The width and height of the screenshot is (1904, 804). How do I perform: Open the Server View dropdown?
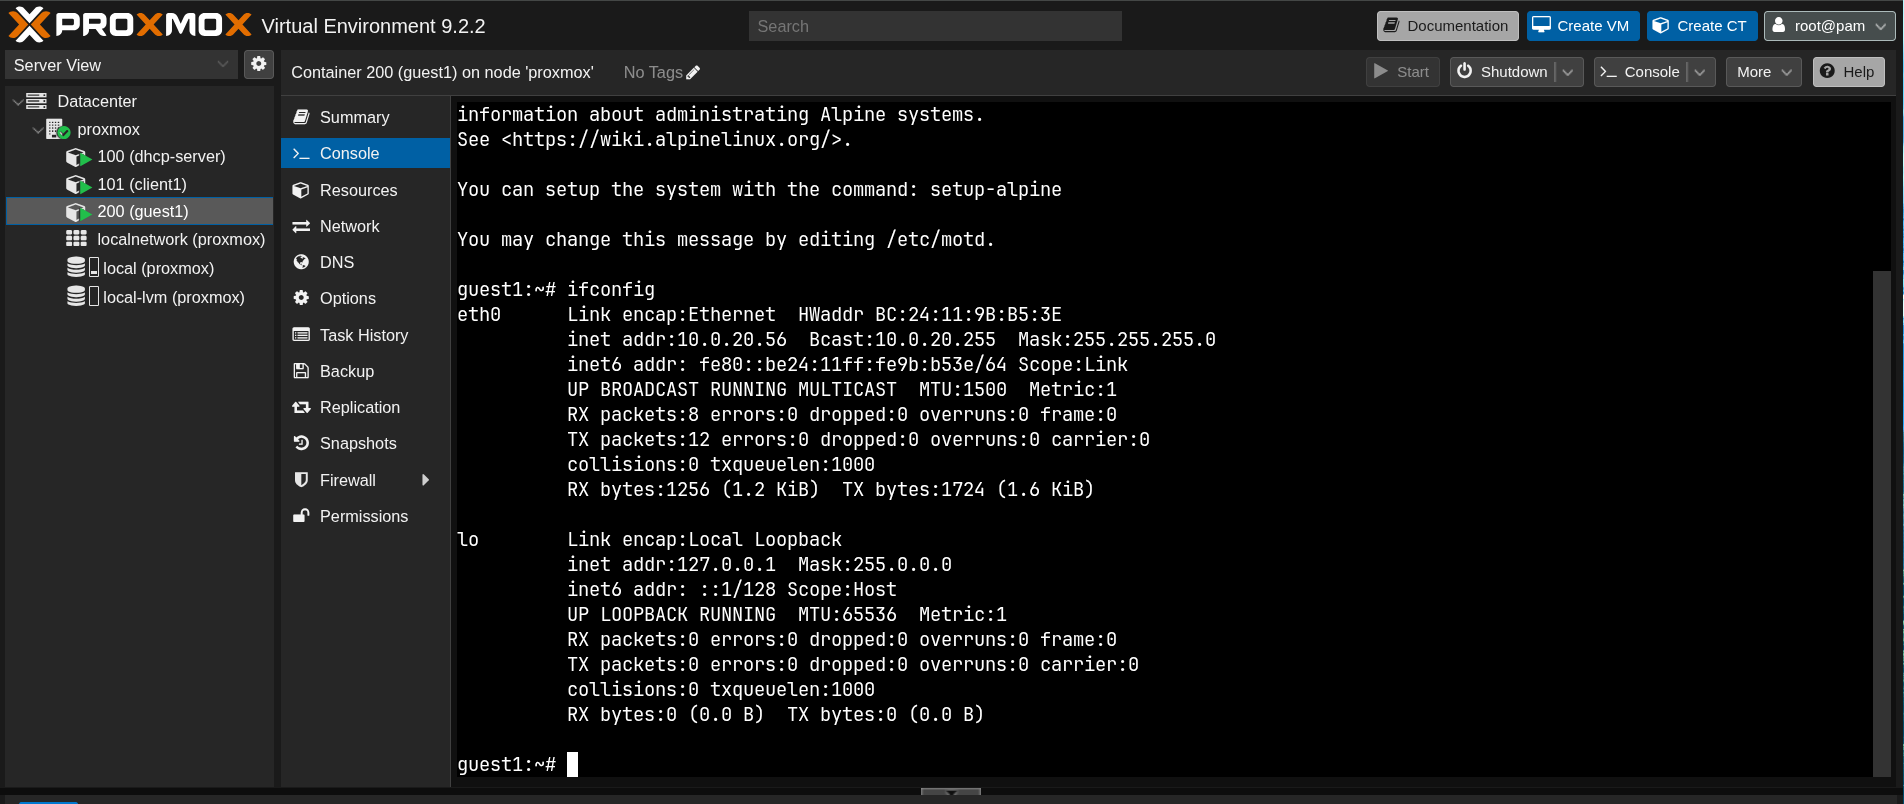[122, 65]
